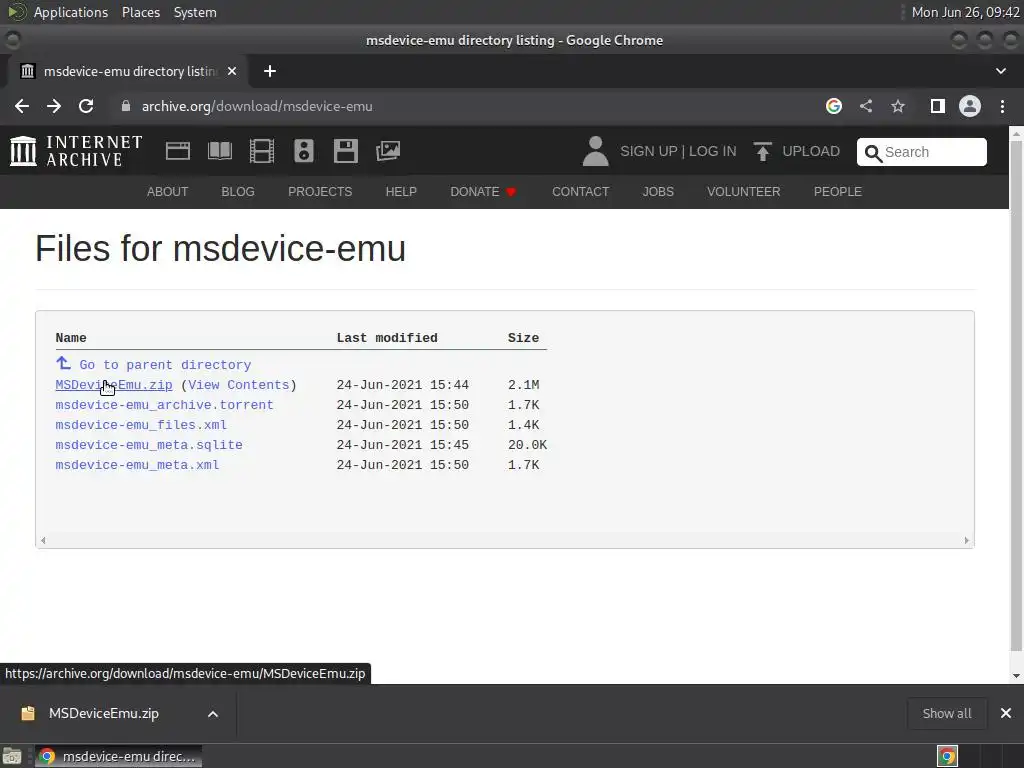Viewport: 1024px width, 768px height.
Task: Open the Applications menu
Action: (71, 12)
